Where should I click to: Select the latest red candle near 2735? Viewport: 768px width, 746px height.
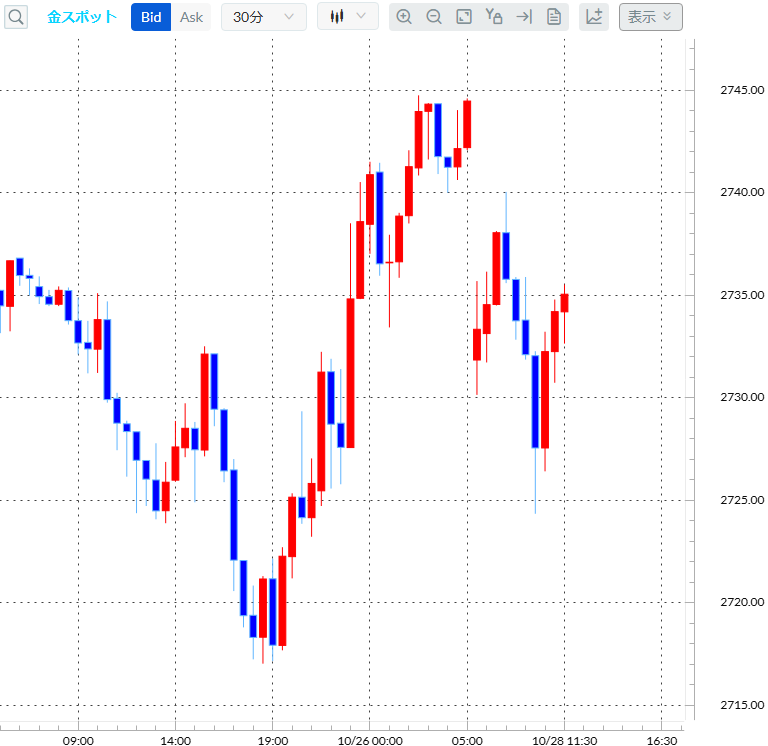coord(564,303)
